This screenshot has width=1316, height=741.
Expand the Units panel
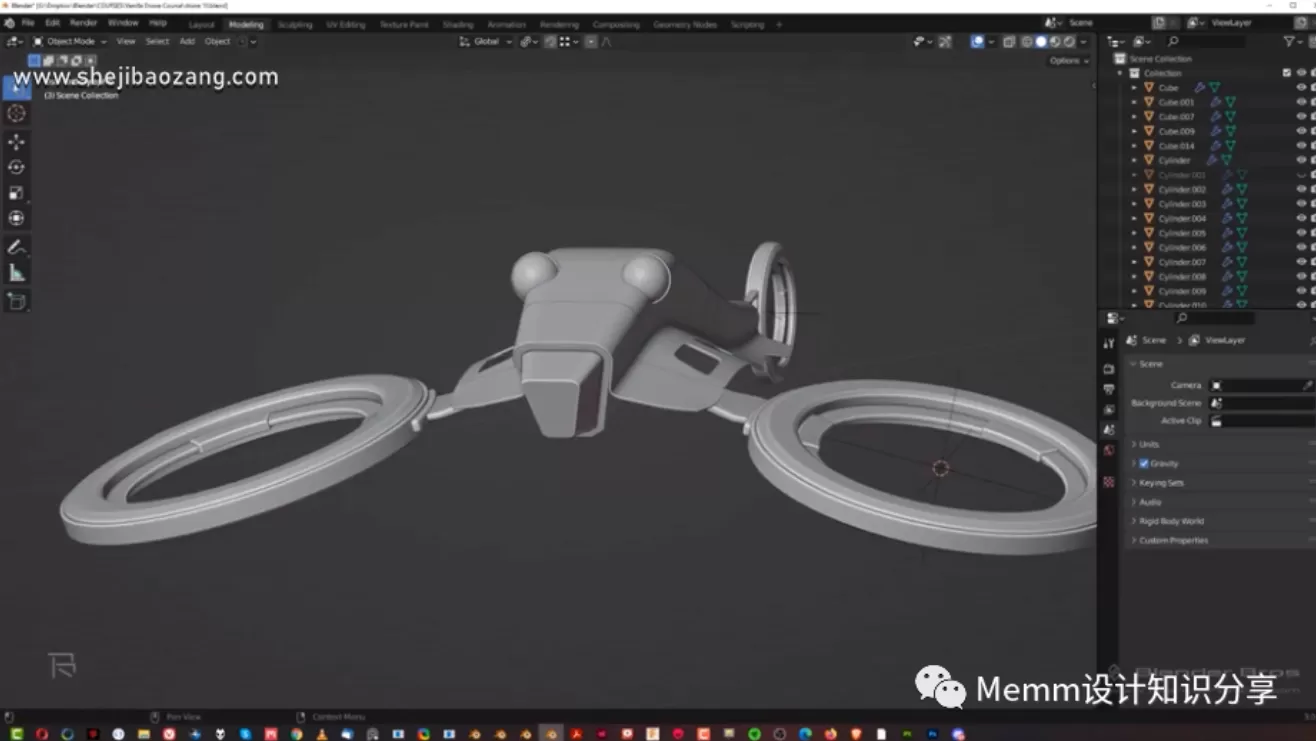pos(1149,444)
